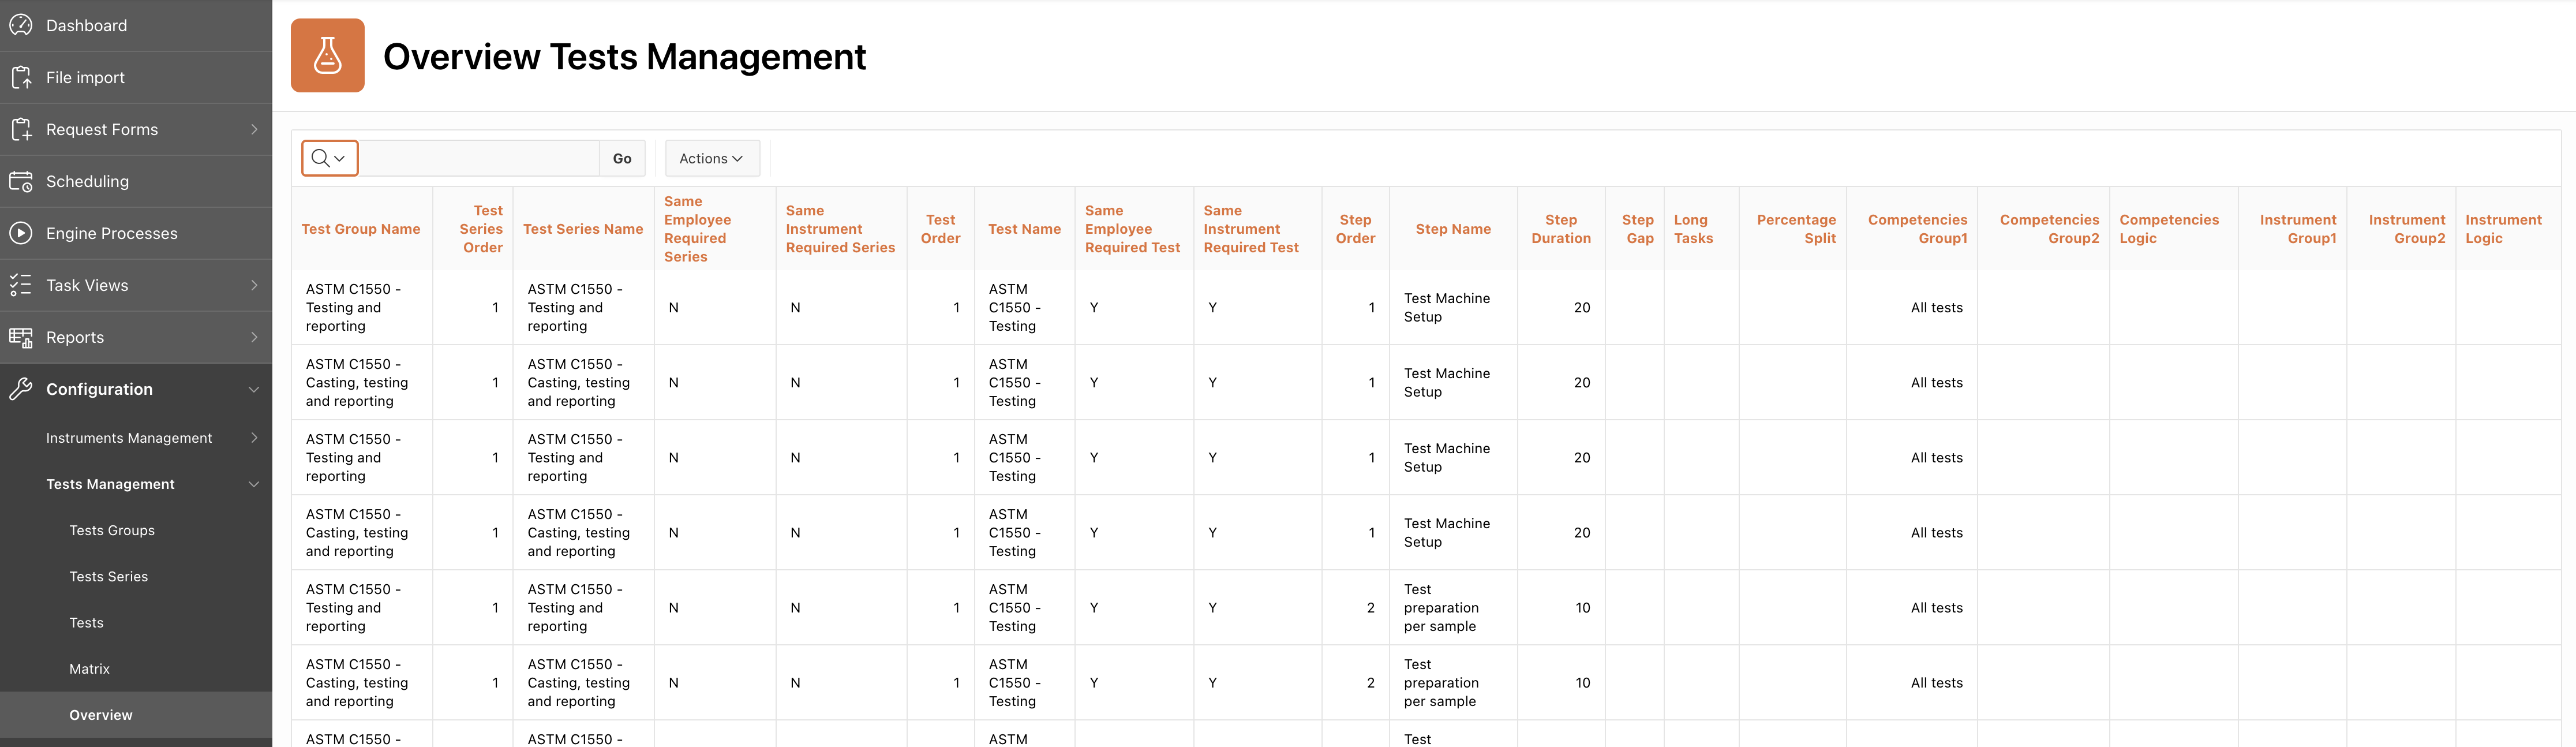
Task: Click the Task Views list icon
Action: click(21, 285)
